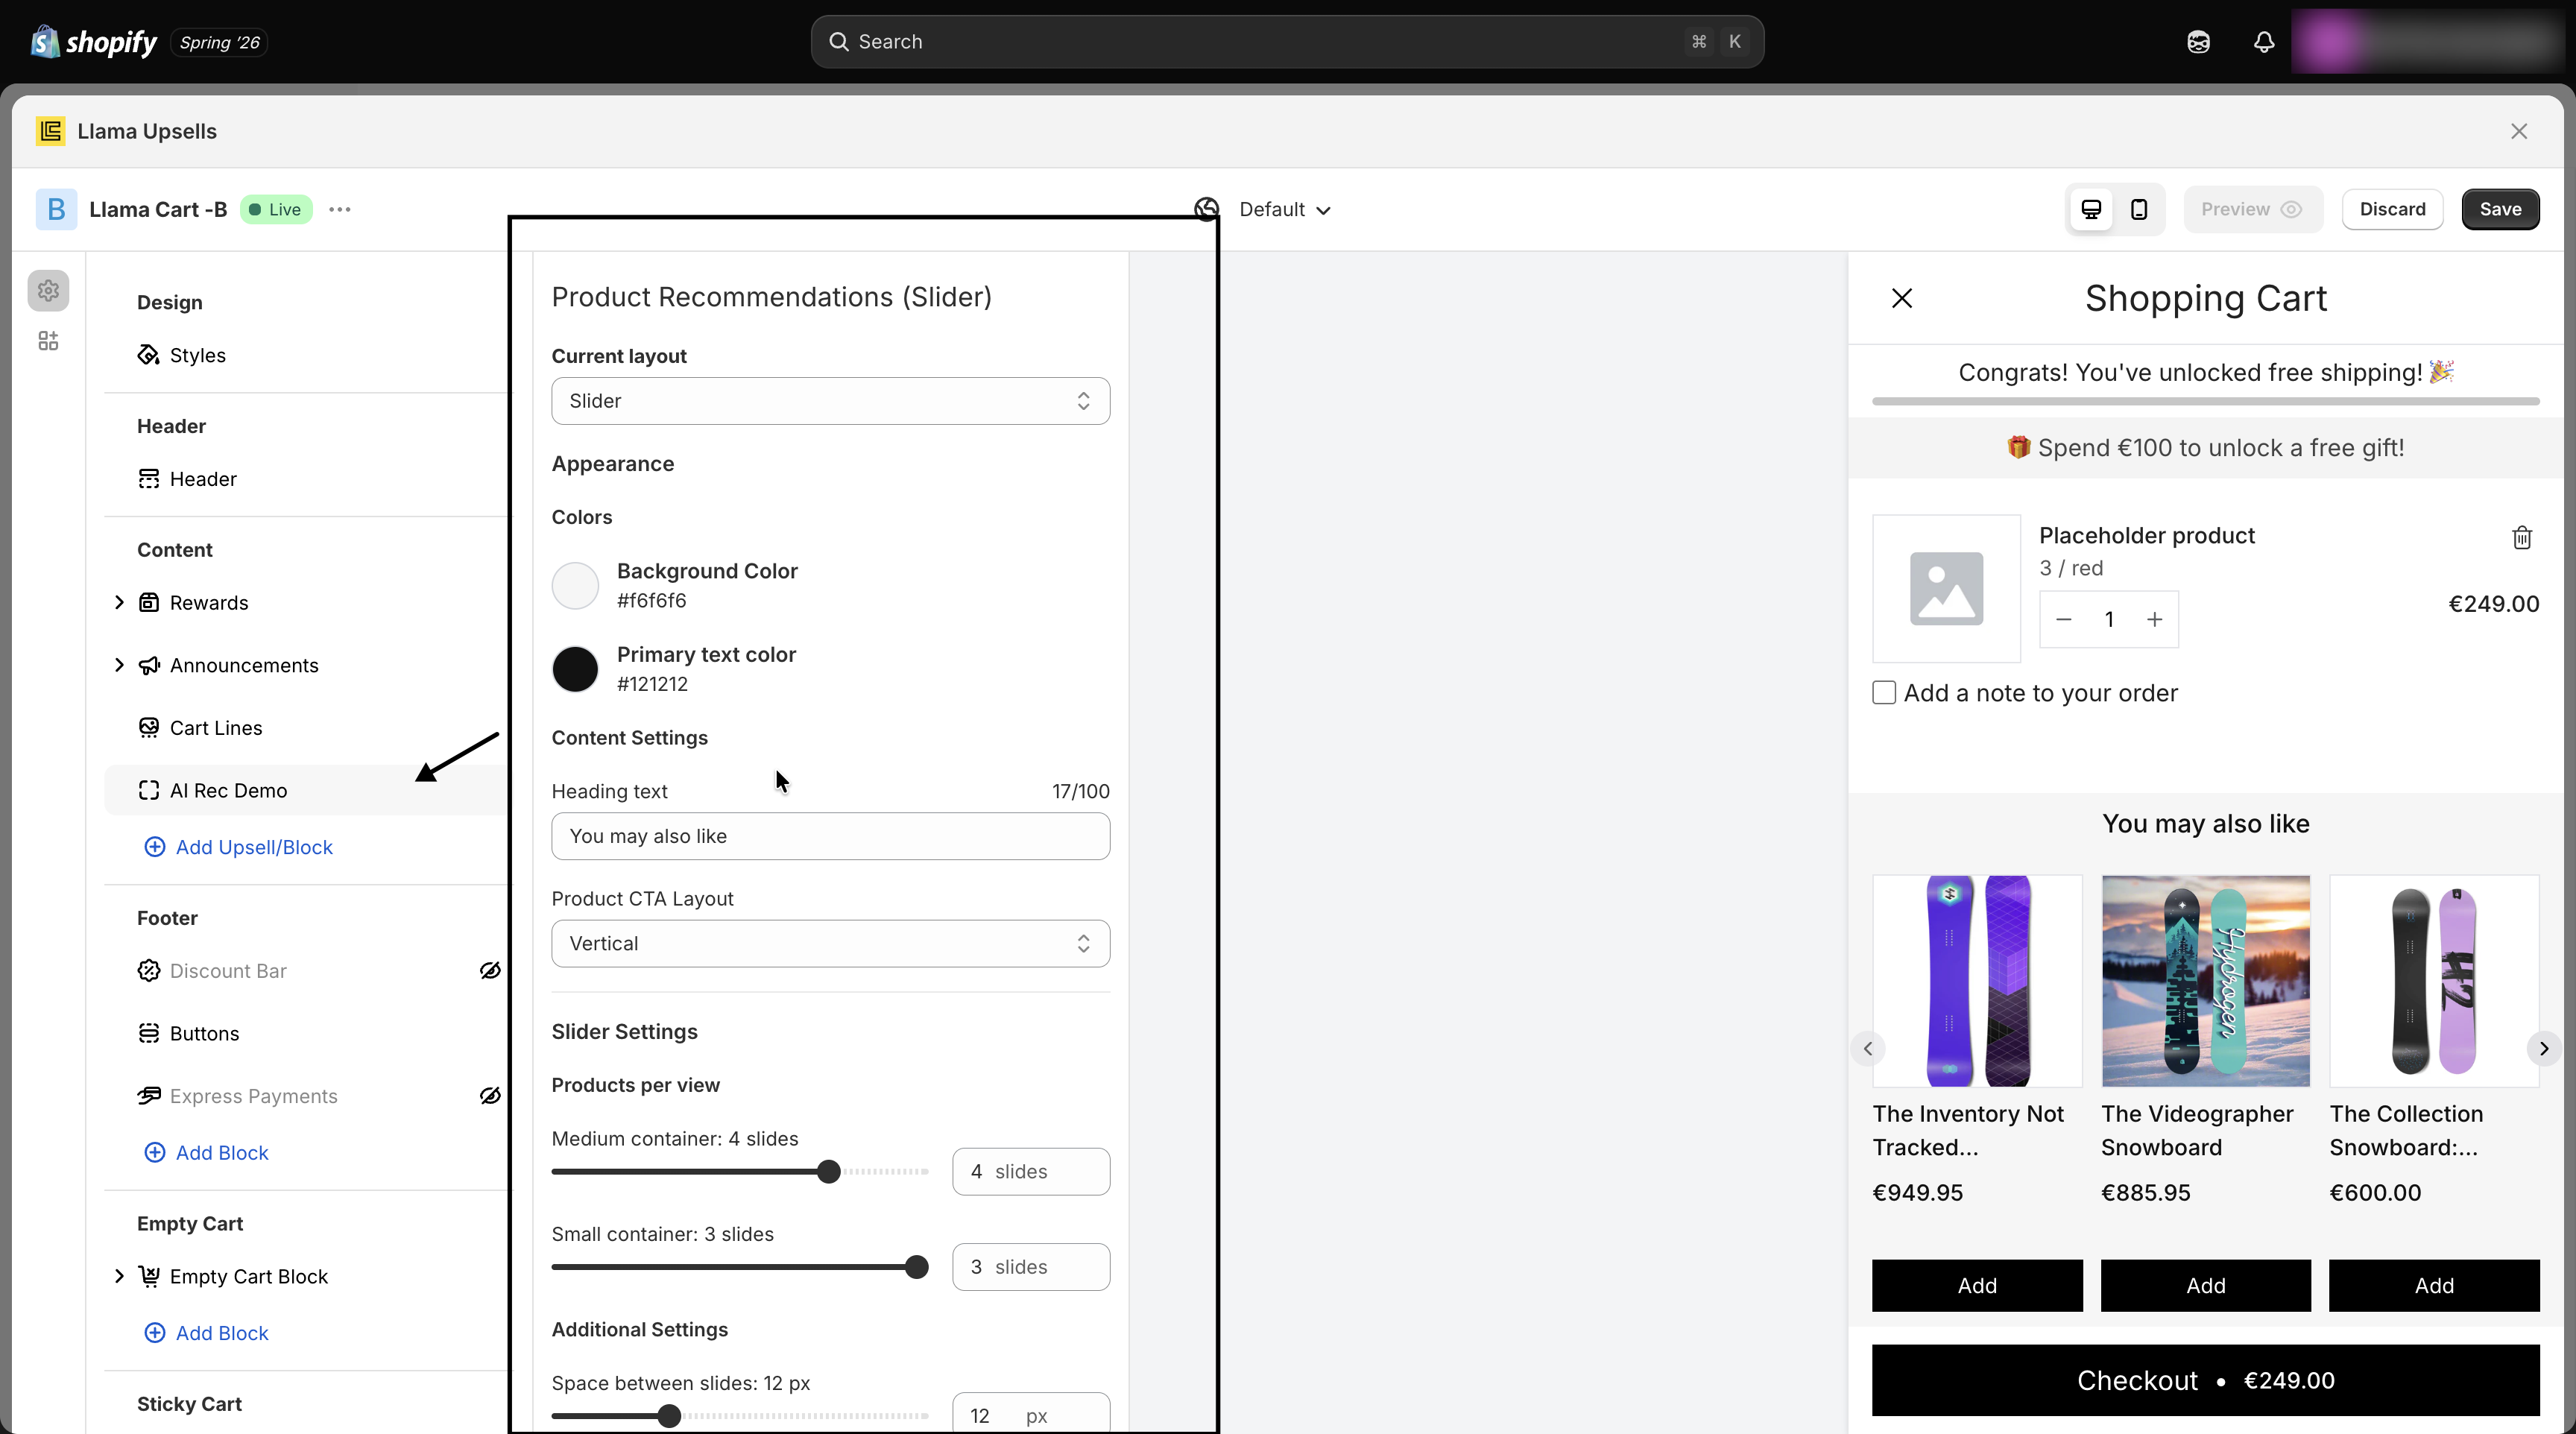Open the Product CTA Layout dropdown
Image resolution: width=2576 pixels, height=1434 pixels.
[x=830, y=944]
